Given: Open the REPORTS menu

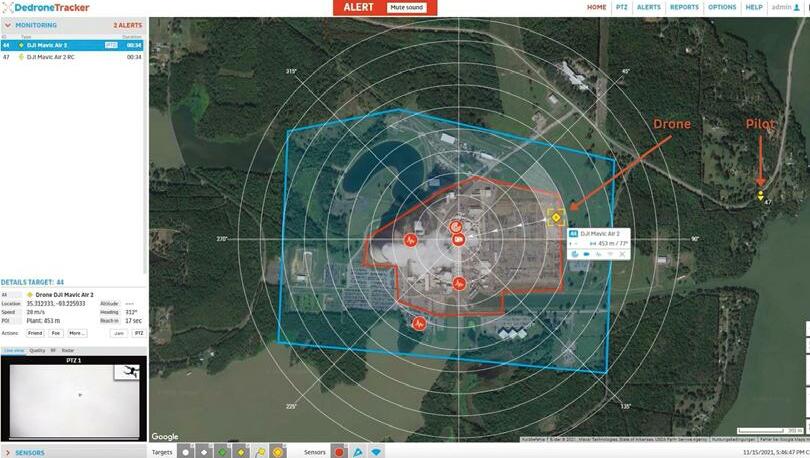Looking at the screenshot, I should click(x=684, y=7).
